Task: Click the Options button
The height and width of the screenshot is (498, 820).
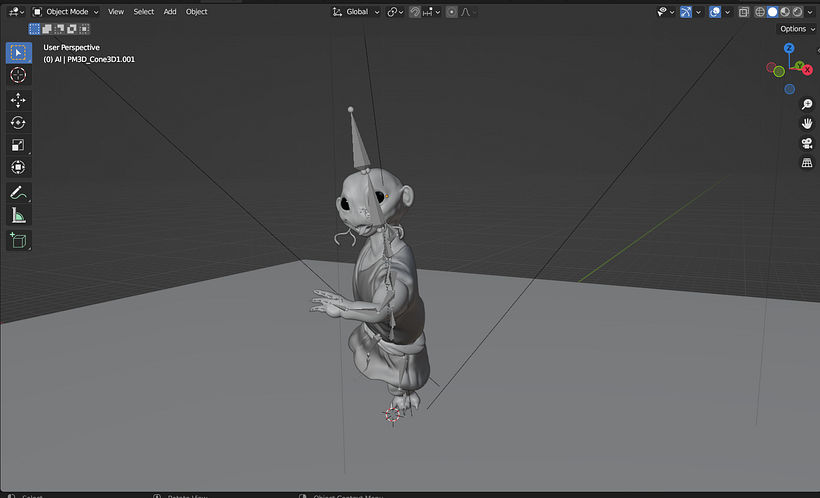Action: 796,29
